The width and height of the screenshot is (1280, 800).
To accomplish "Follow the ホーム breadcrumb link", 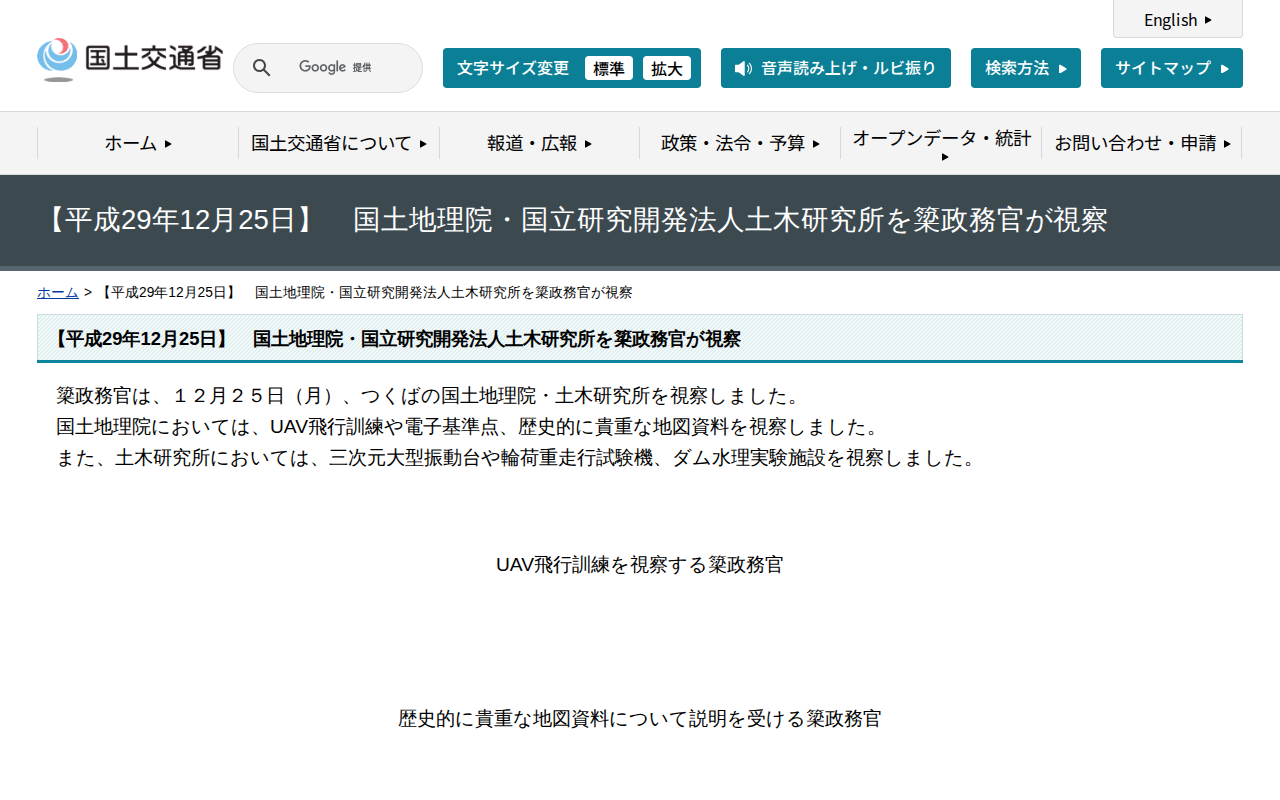I will pyautogui.click(x=57, y=293).
